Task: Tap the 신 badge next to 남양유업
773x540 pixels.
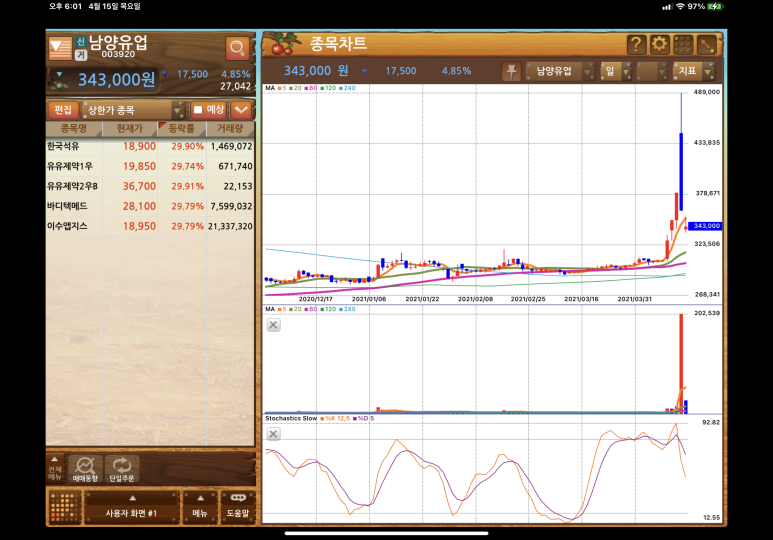Action: (81, 42)
